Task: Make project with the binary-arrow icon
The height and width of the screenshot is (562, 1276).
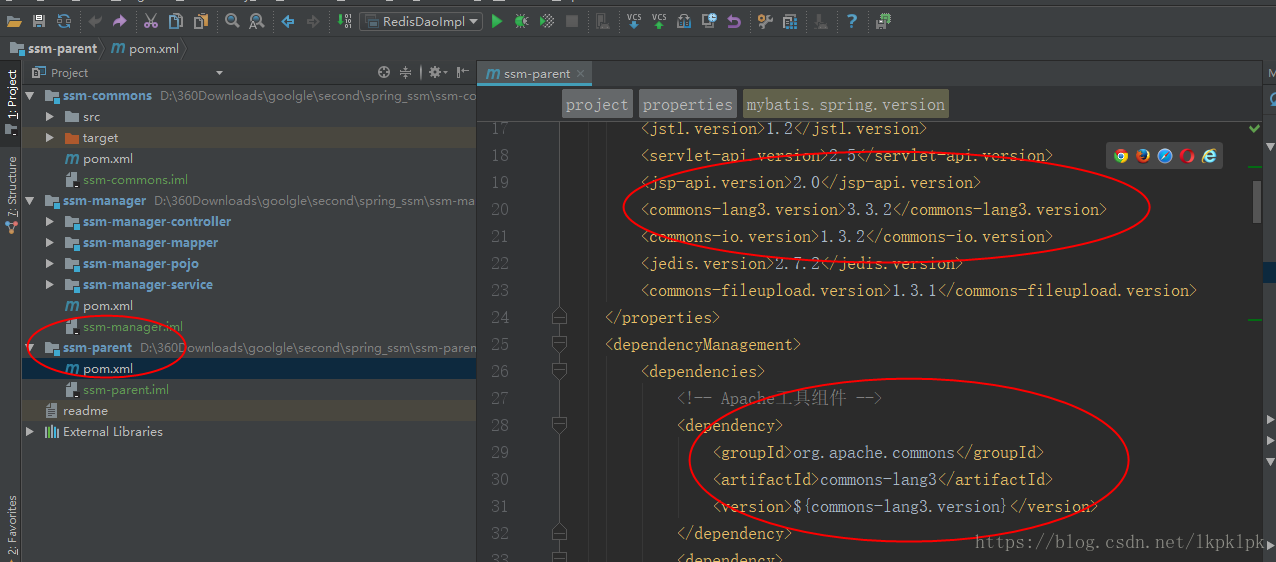Action: tap(344, 20)
